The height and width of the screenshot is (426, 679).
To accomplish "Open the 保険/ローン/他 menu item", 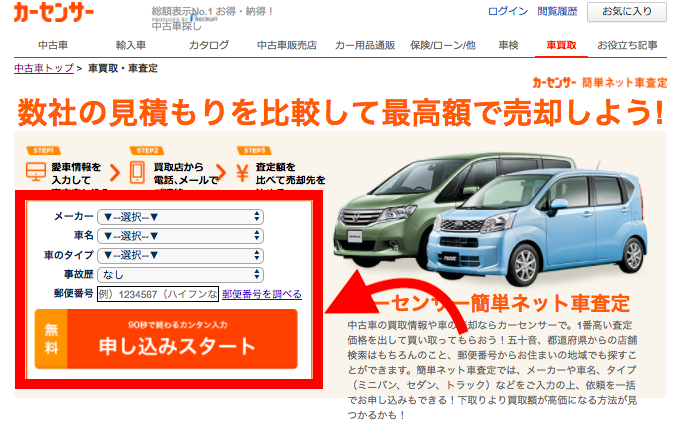I will coord(443,45).
